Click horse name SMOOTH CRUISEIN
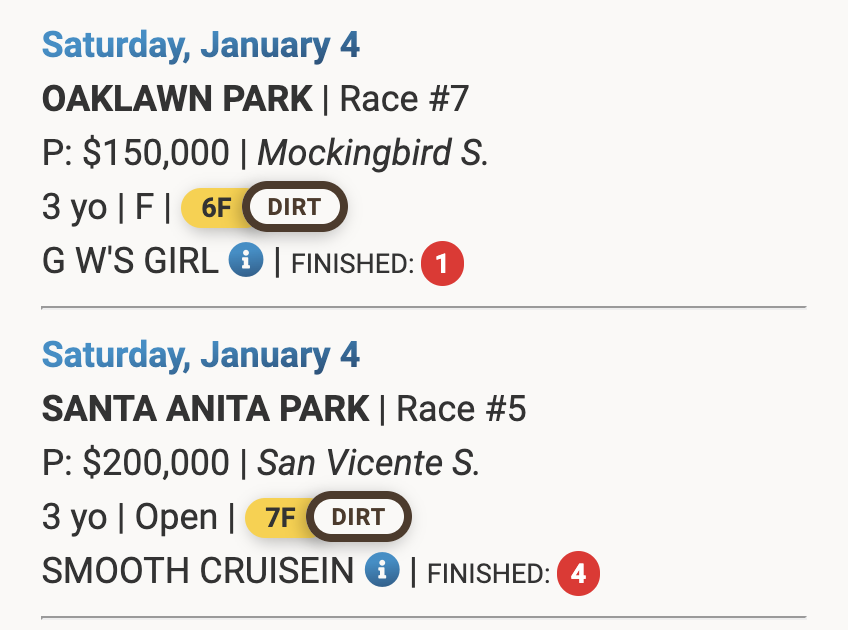The height and width of the screenshot is (630, 848). tap(198, 572)
